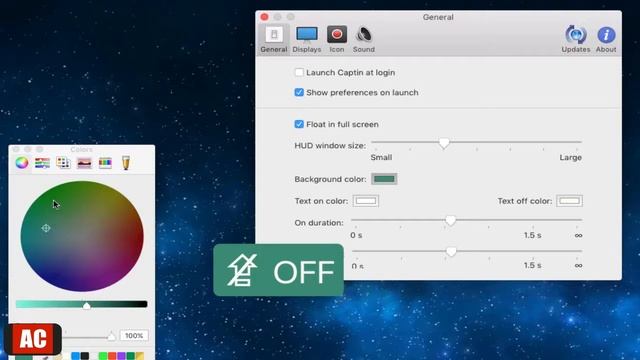Select the pencils picker mode
This screenshot has width=640, height=360.
[126, 163]
